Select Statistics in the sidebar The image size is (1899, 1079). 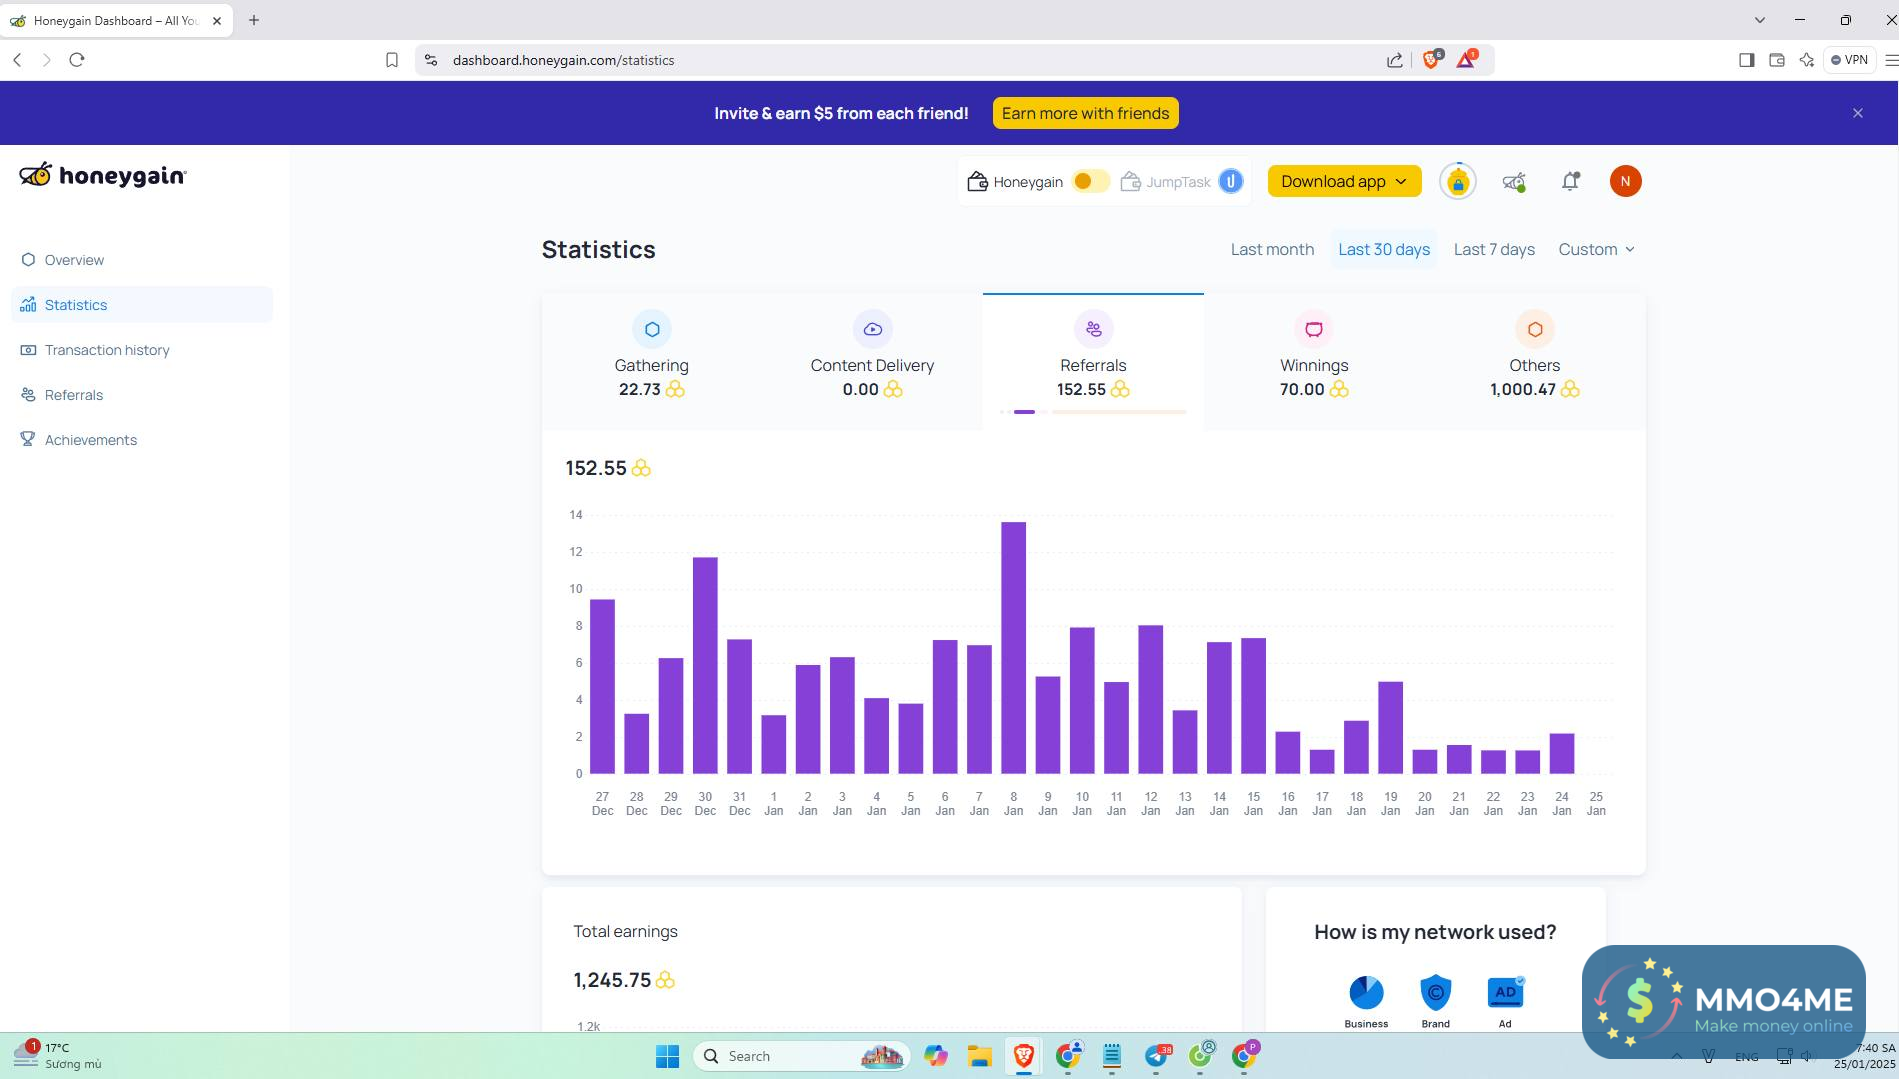pyautogui.click(x=141, y=305)
